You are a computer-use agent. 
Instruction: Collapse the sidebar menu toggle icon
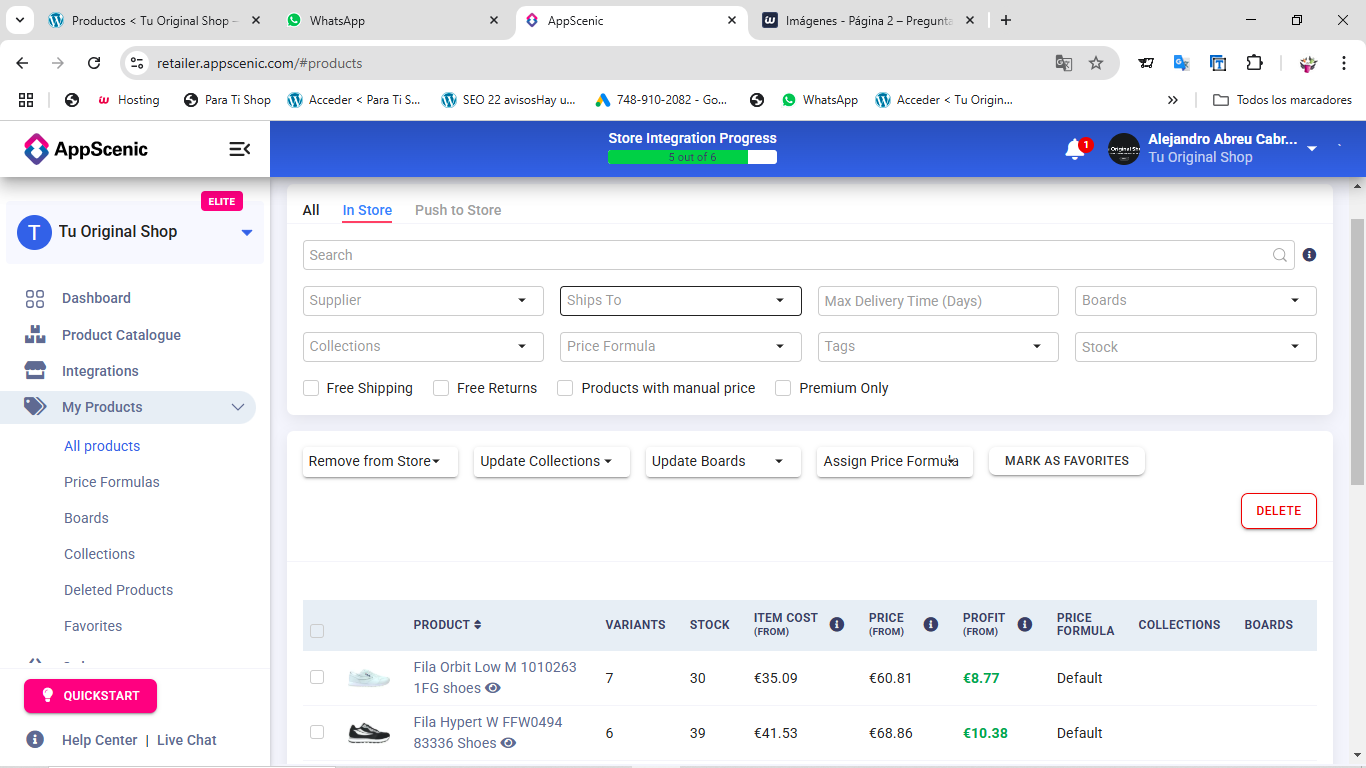[x=240, y=149]
